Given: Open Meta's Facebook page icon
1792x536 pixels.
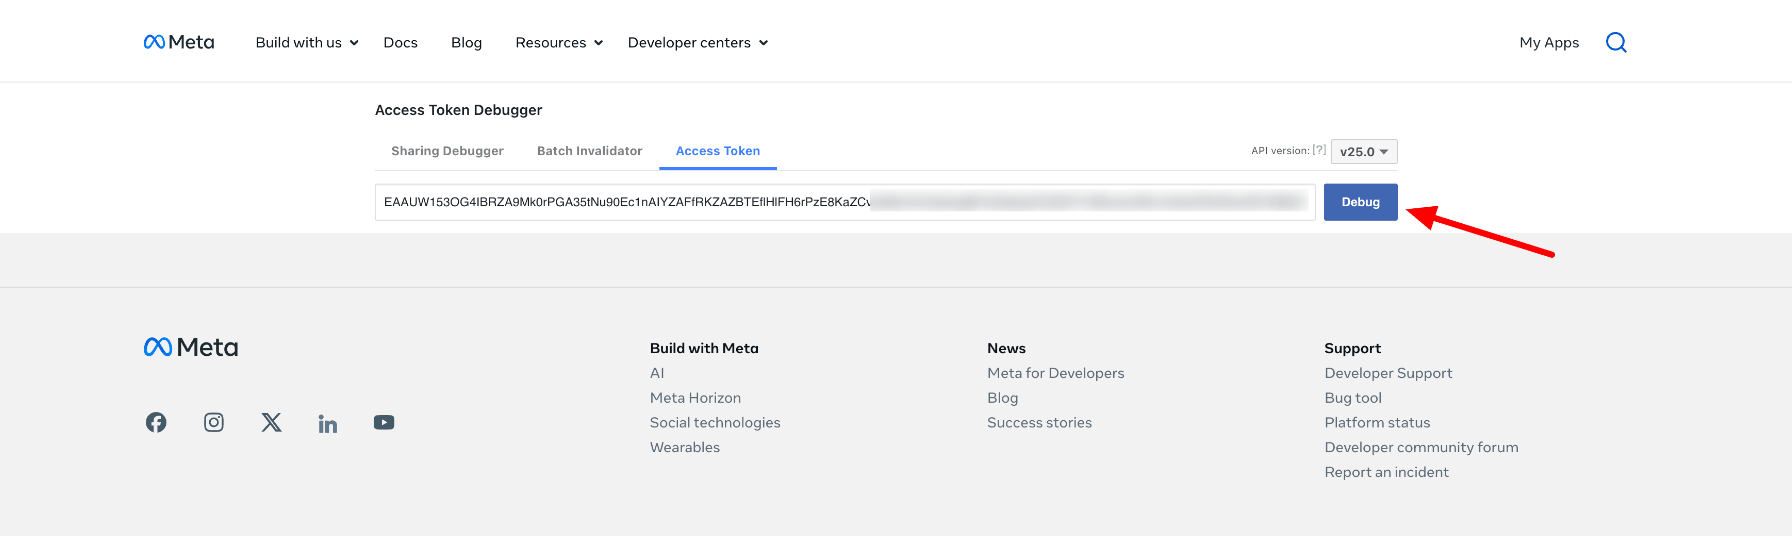Looking at the screenshot, I should pyautogui.click(x=156, y=423).
